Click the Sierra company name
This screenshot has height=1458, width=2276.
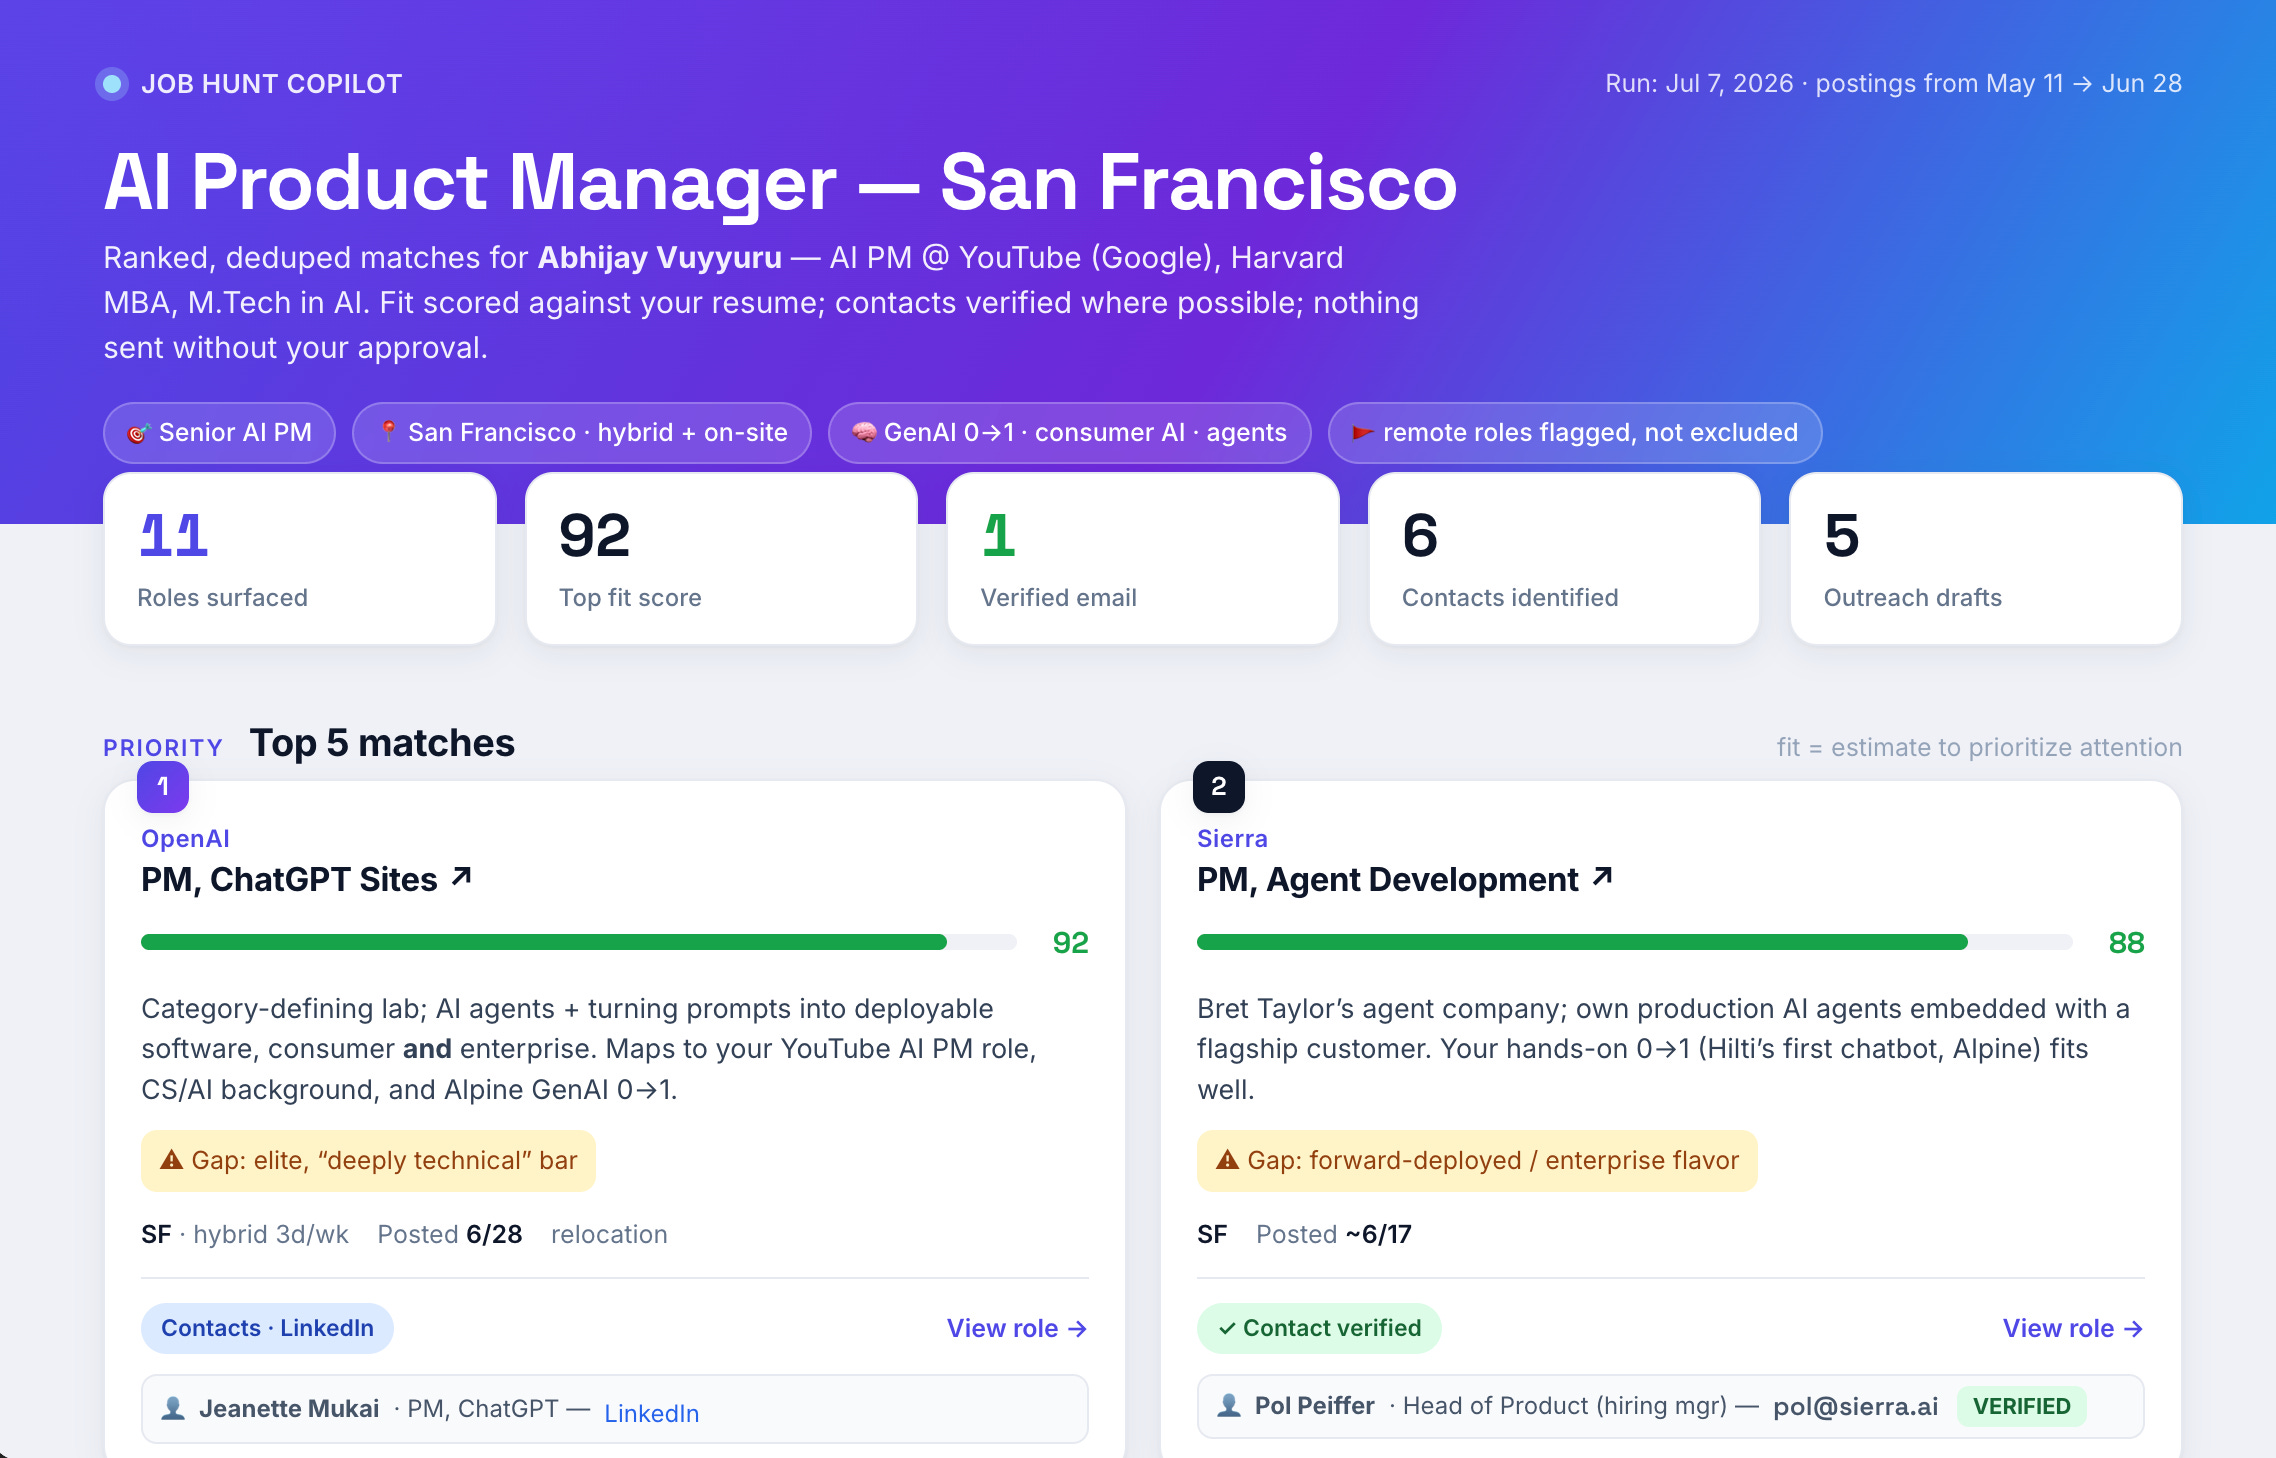[x=1232, y=838]
